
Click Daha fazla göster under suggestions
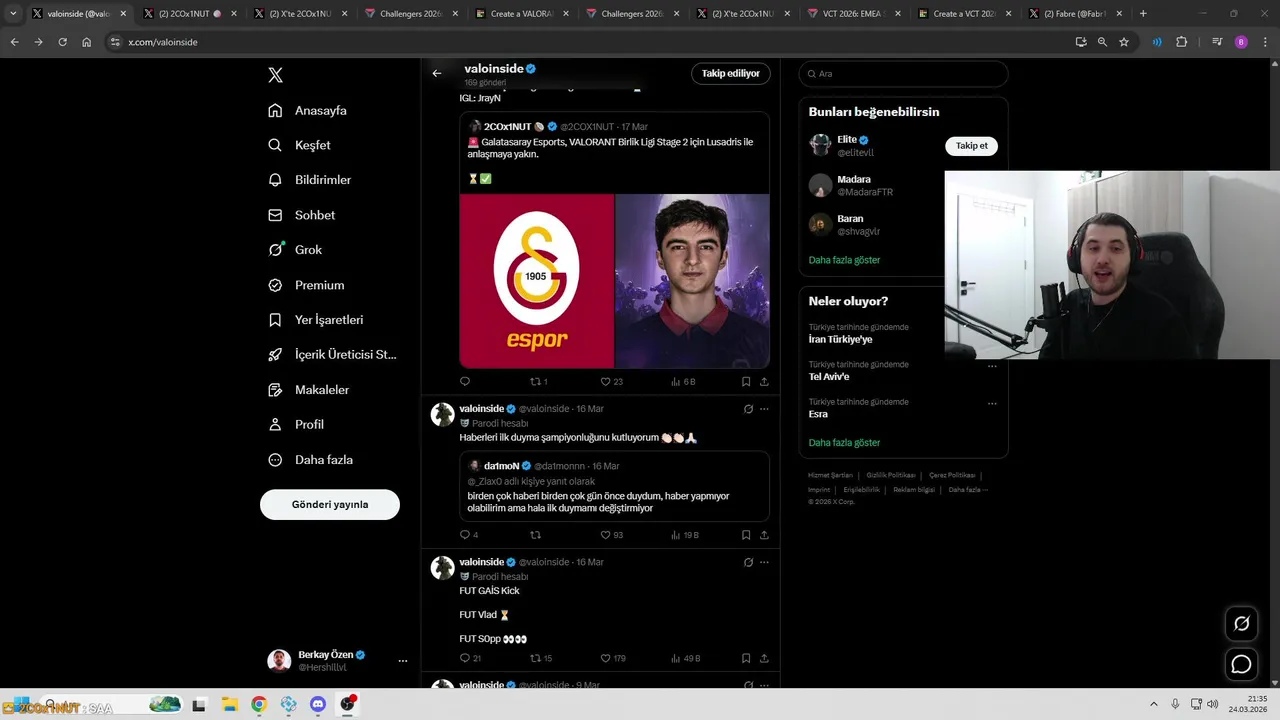(x=844, y=260)
